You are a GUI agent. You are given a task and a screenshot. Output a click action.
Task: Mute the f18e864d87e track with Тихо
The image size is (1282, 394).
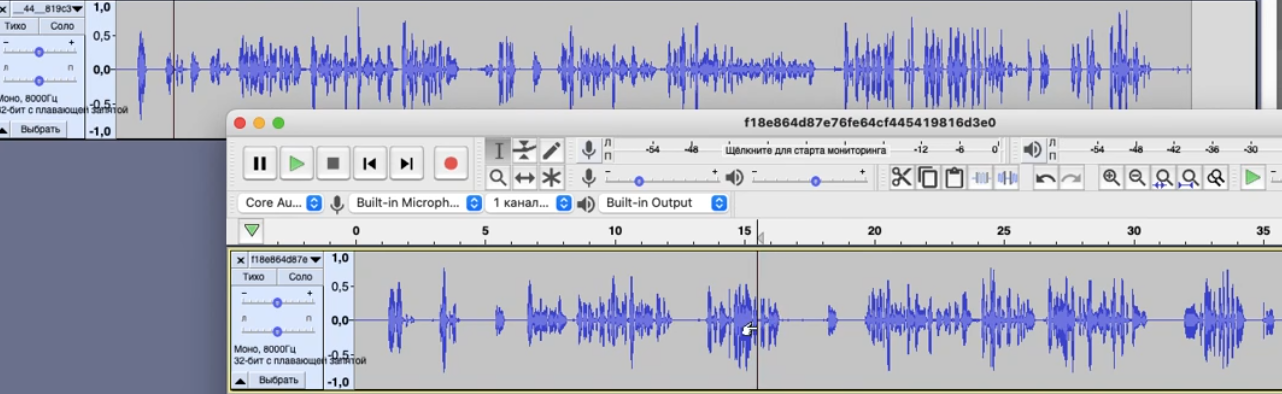click(254, 277)
